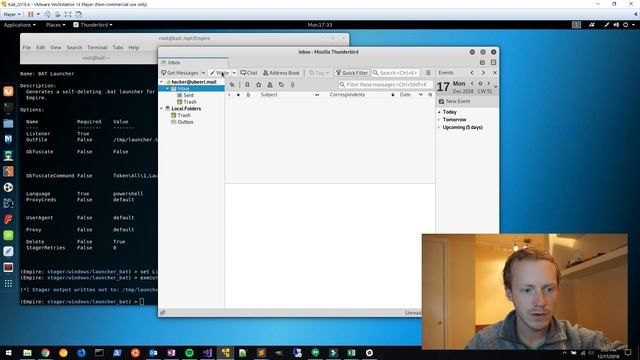
Task: Close the Events pane
Action: coord(495,73)
